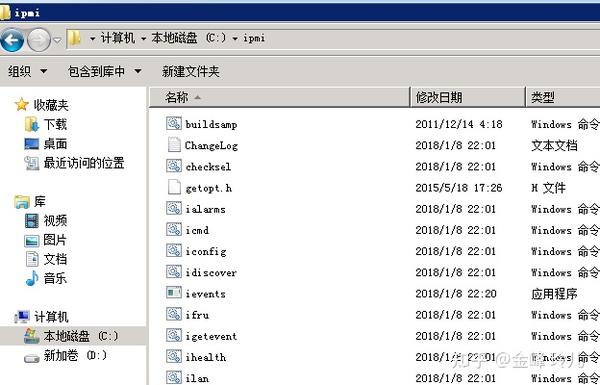Sort by the 修改日期 column header

pos(468,97)
